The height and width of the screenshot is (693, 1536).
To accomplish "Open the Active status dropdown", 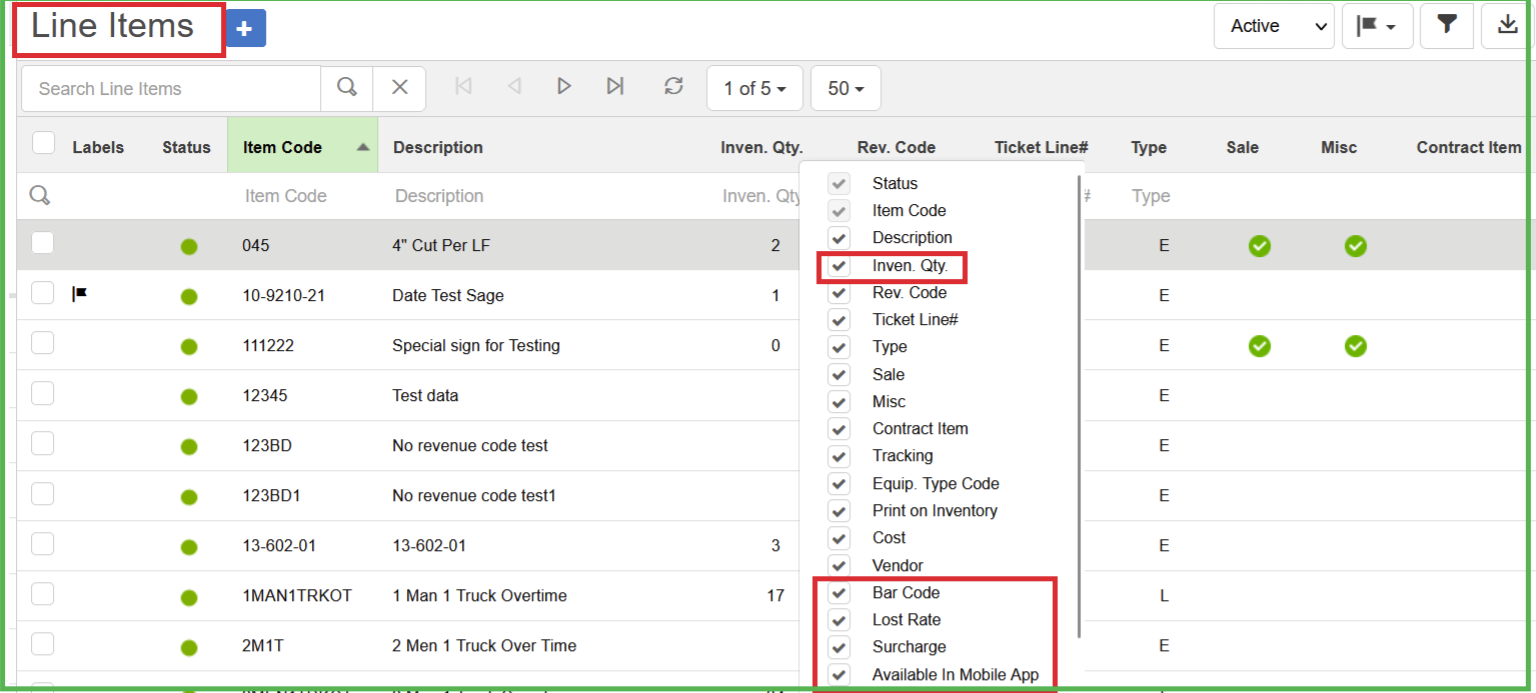I will [1273, 26].
